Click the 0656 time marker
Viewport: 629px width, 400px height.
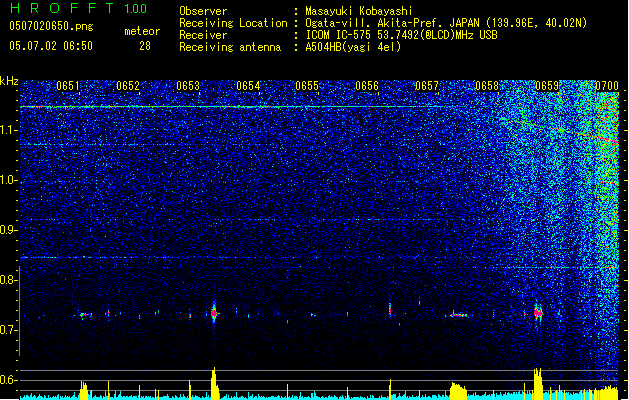[367, 86]
